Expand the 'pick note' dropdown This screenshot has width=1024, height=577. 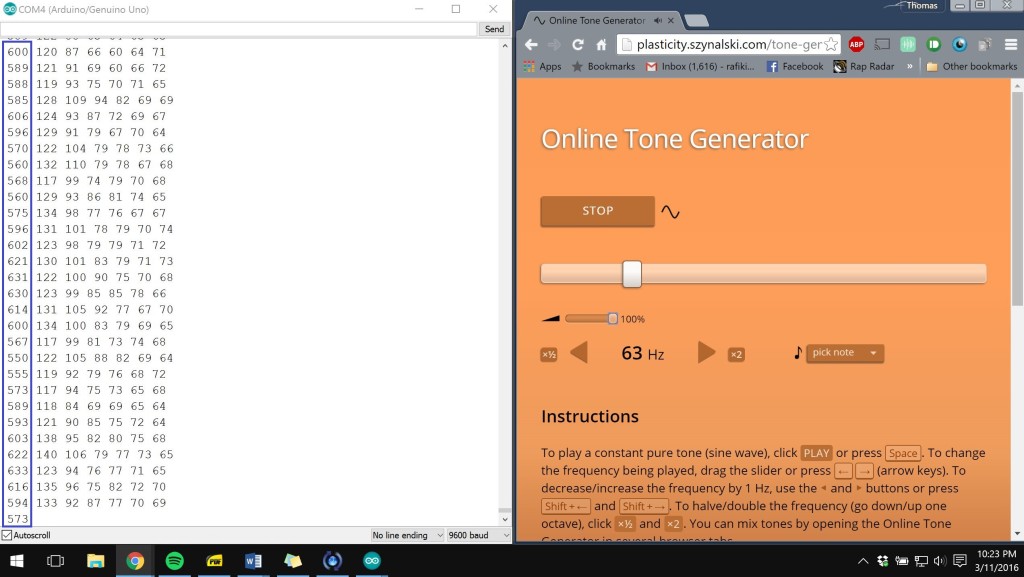tap(845, 353)
